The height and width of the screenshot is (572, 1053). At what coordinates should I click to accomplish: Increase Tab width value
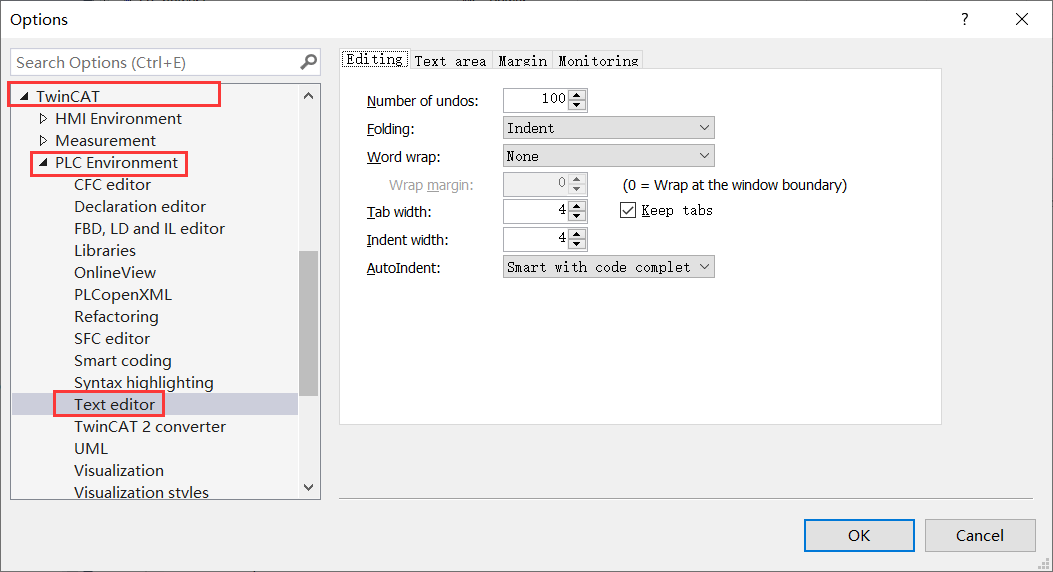point(577,206)
